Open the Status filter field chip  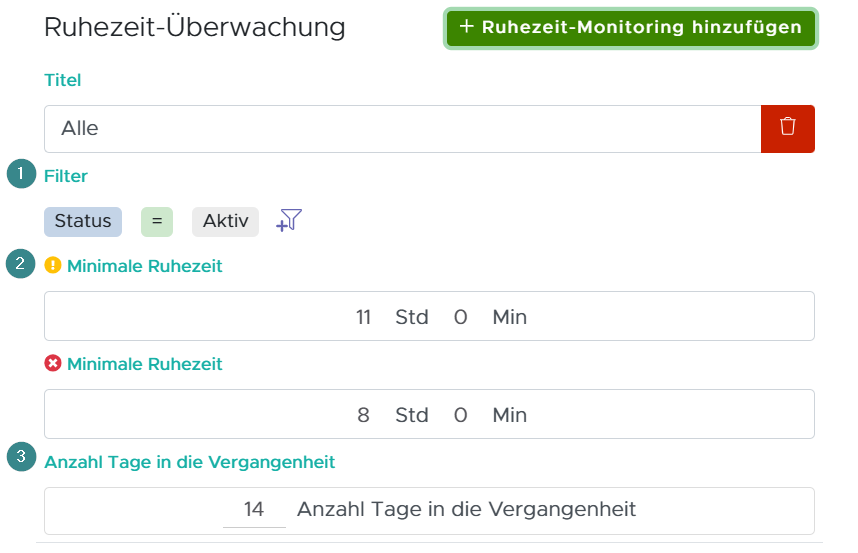point(83,221)
